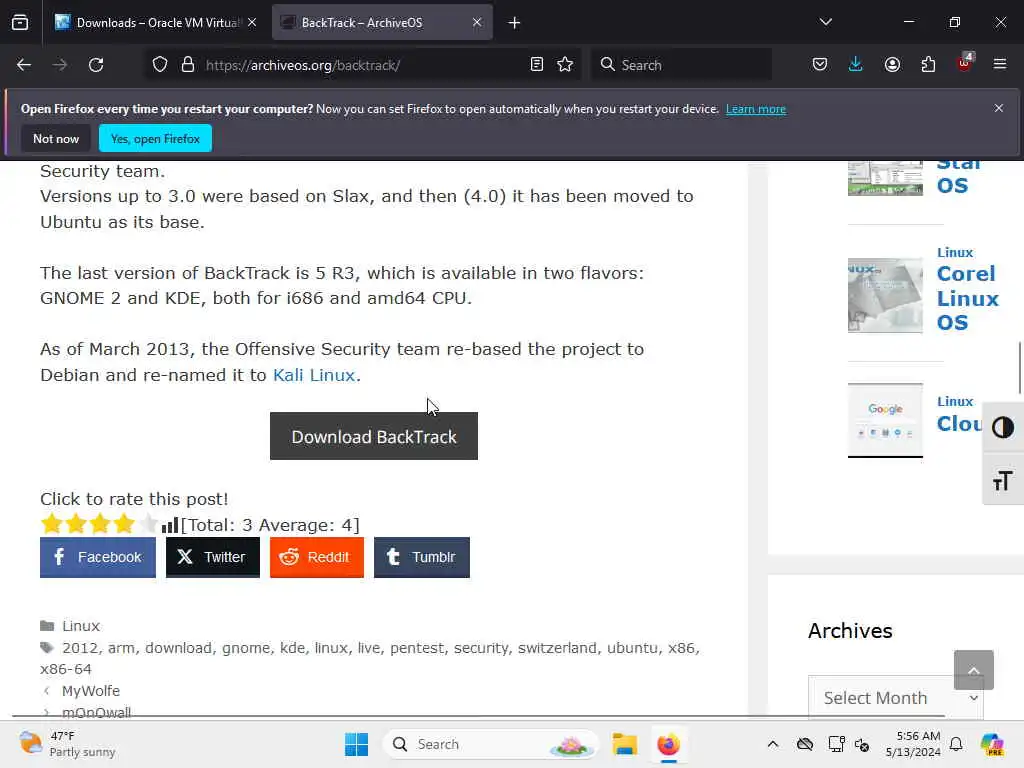Viewport: 1024px width, 768px height.
Task: Open File Explorer from taskbar
Action: [624, 744]
